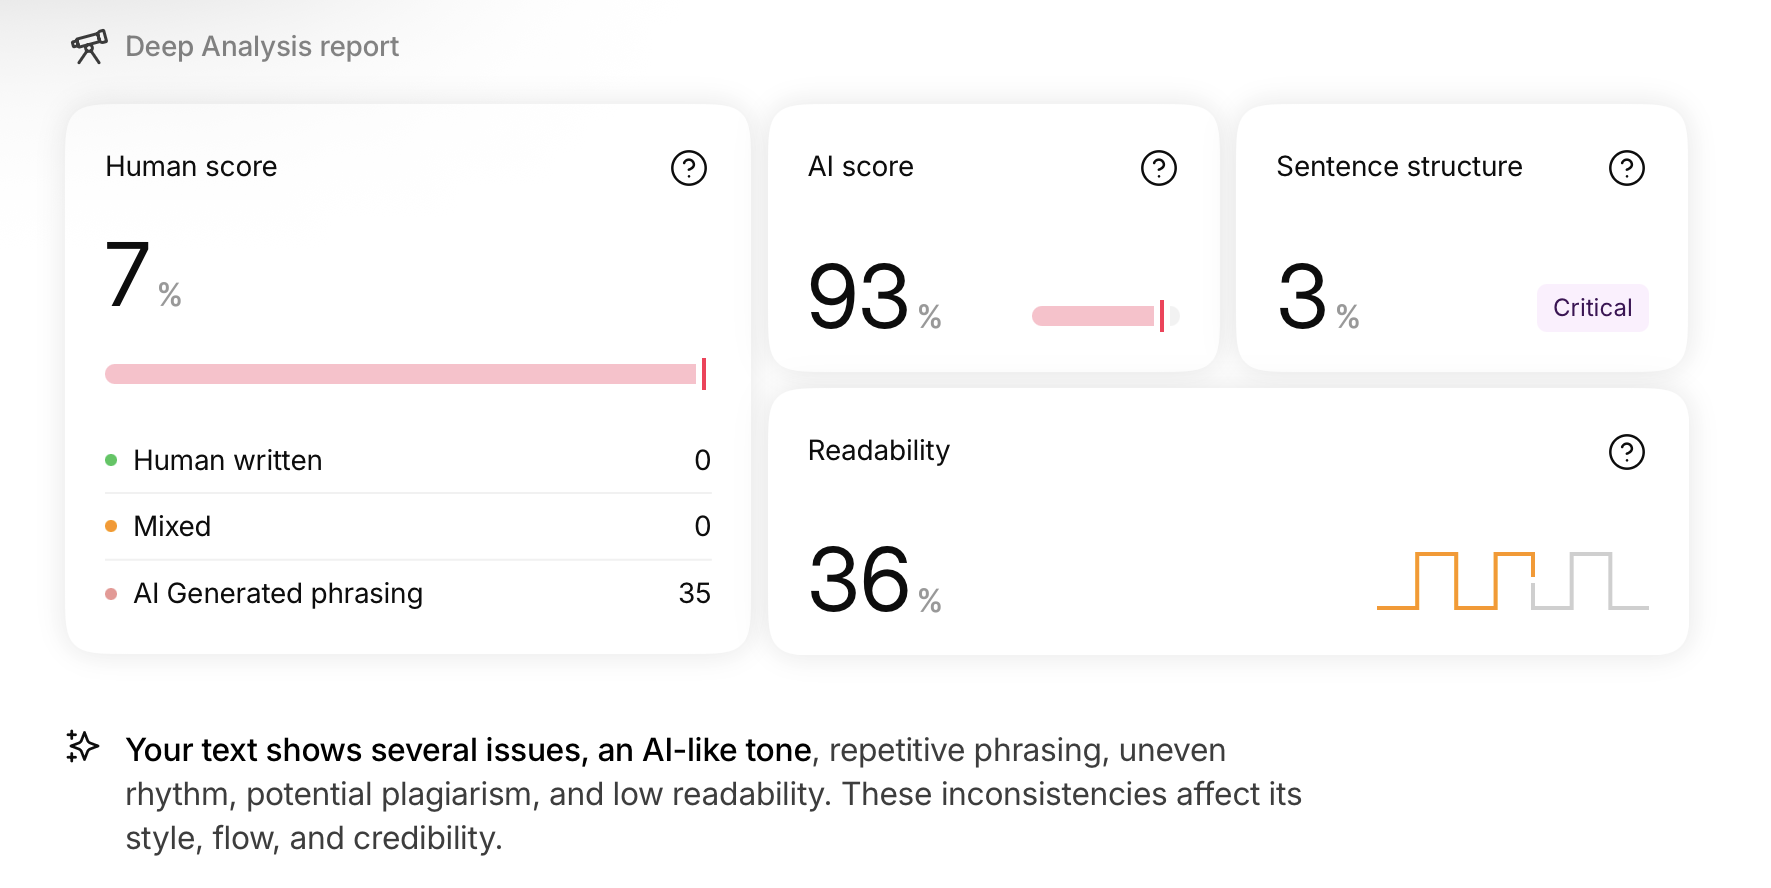Screen dimensions: 1771x888
Task: Open the Sentence structure help icon
Action: pyautogui.click(x=1626, y=168)
